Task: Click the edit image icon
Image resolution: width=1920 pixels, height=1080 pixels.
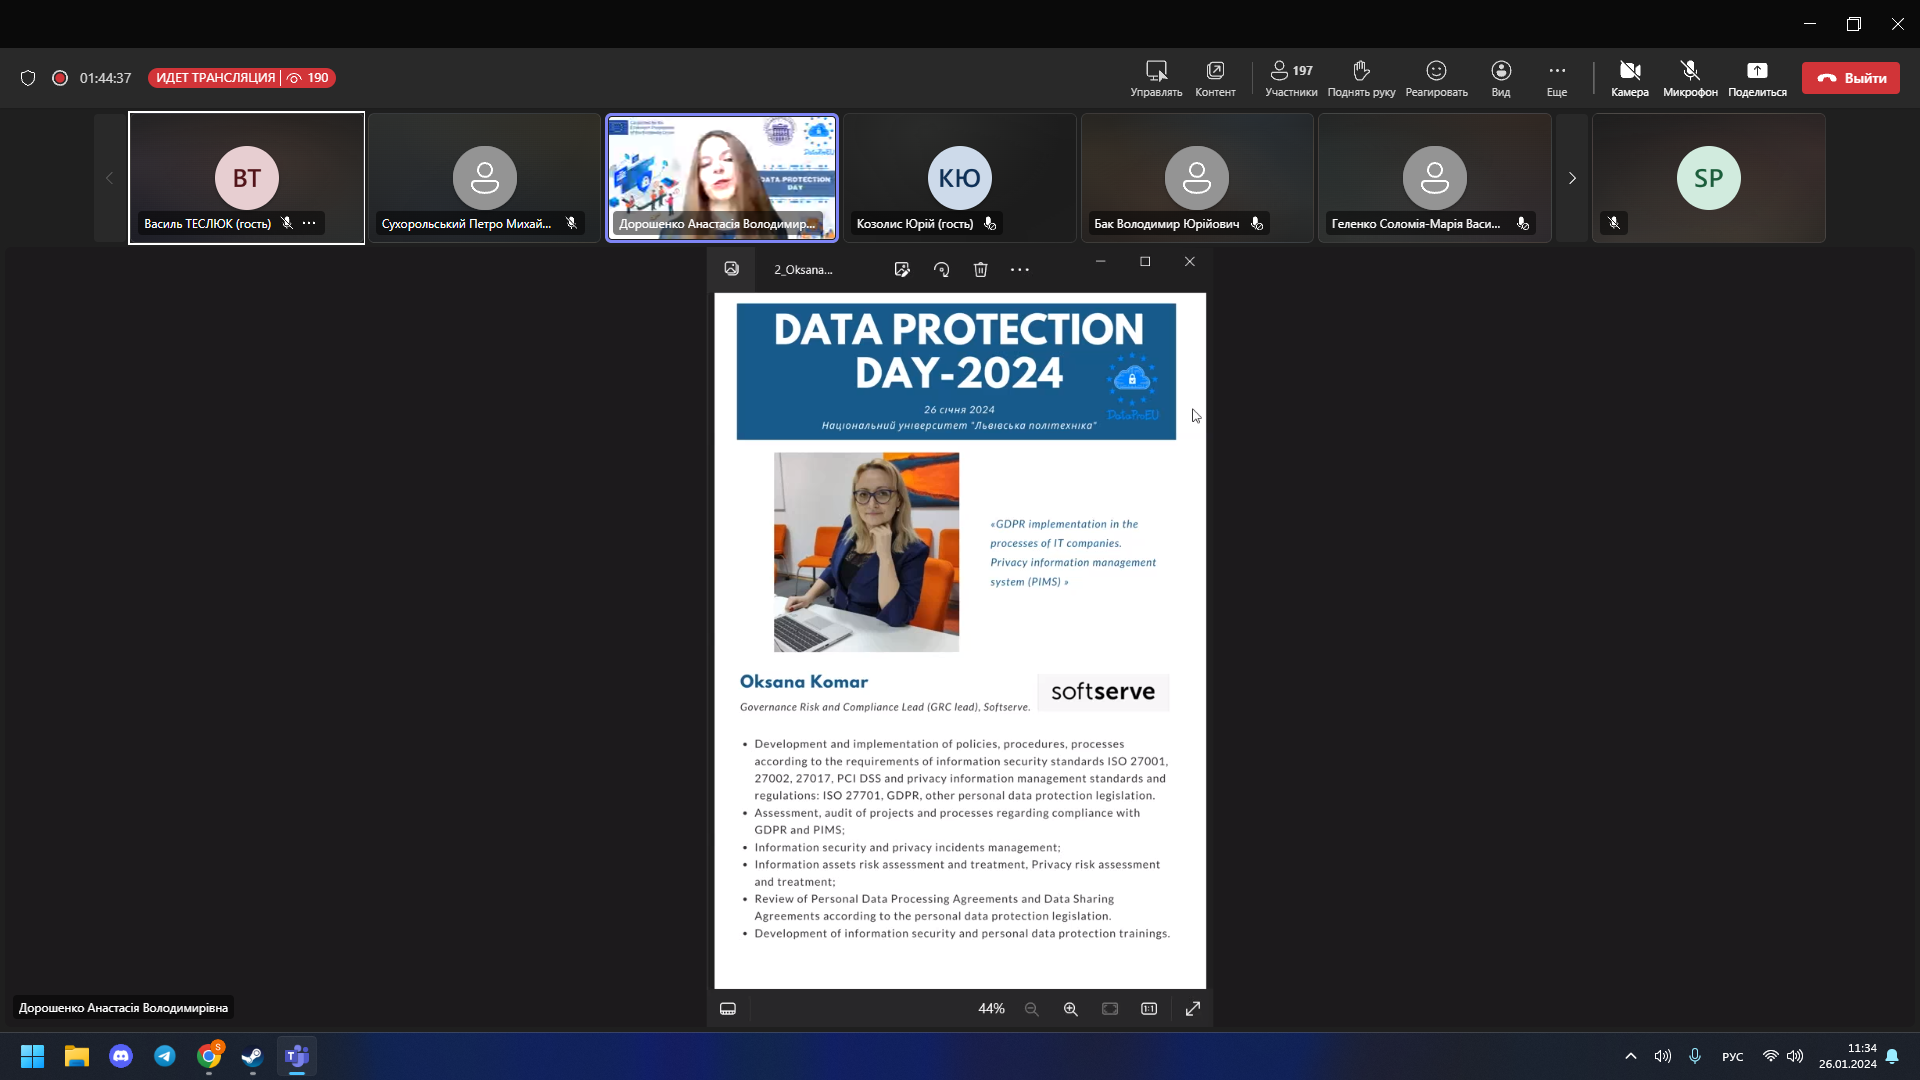Action: 902,269
